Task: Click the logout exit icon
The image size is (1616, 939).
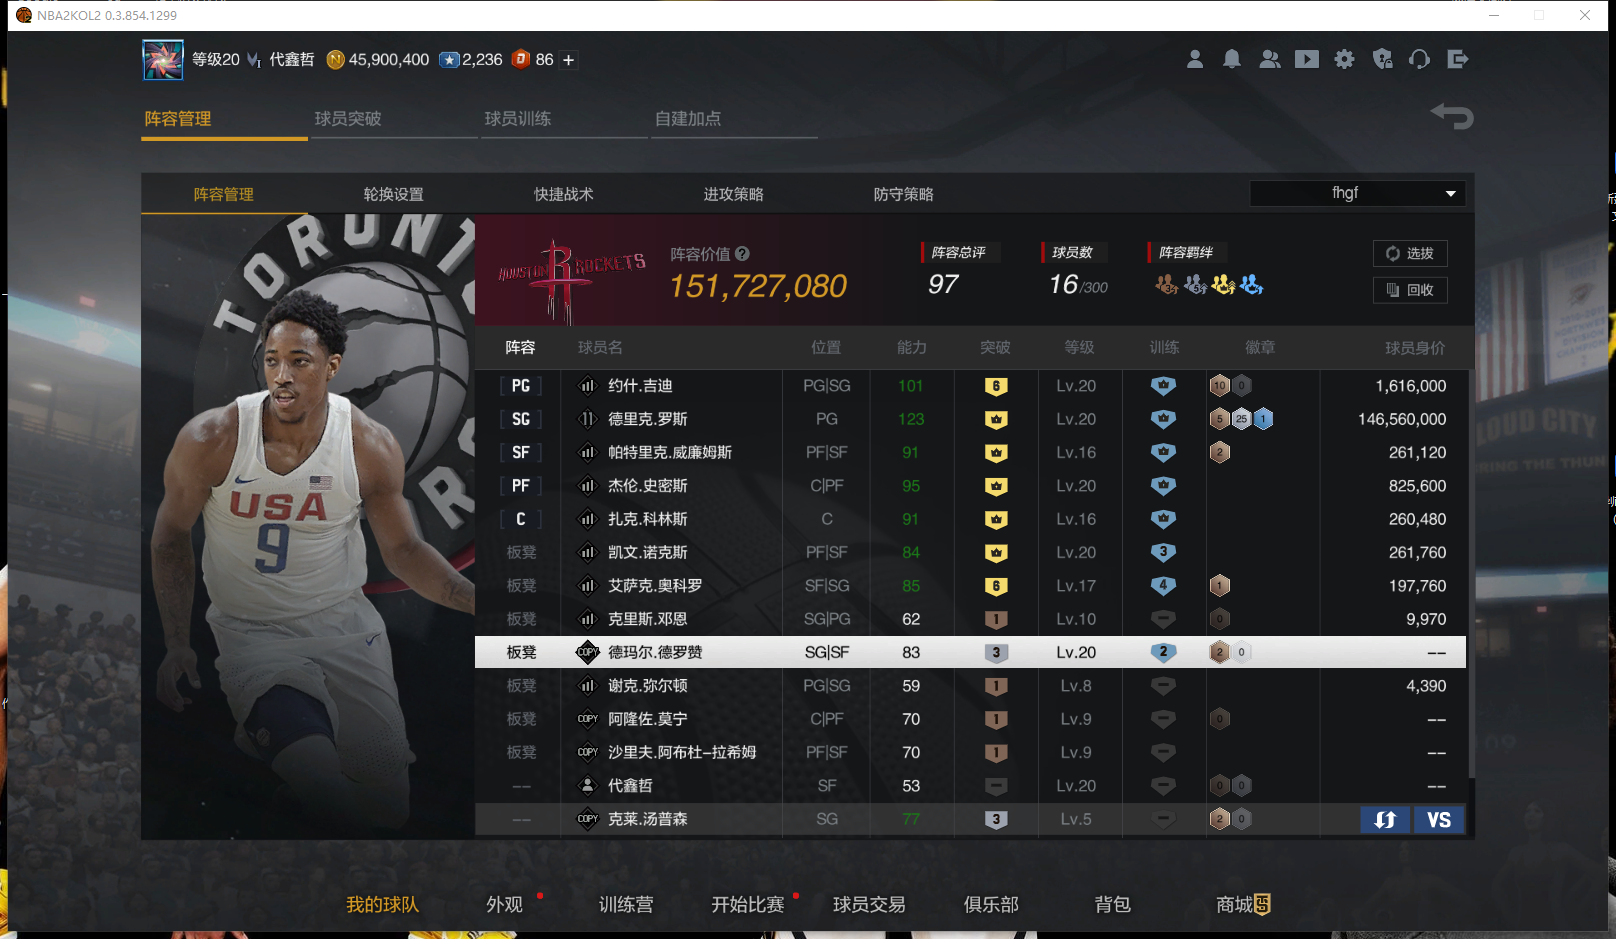Action: pos(1457,60)
